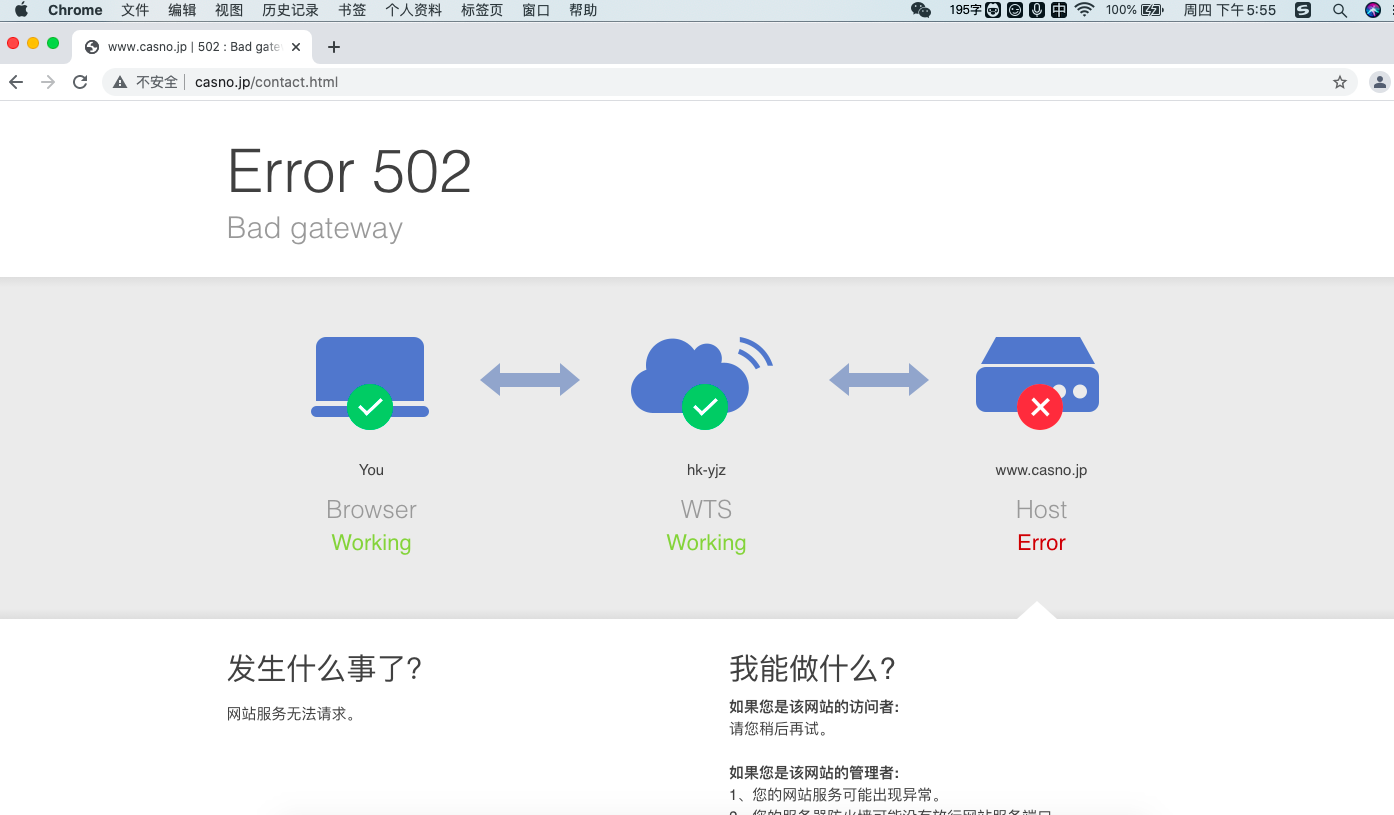This screenshot has width=1394, height=815.
Task: Close the current casno.jp tab
Action: 295,46
